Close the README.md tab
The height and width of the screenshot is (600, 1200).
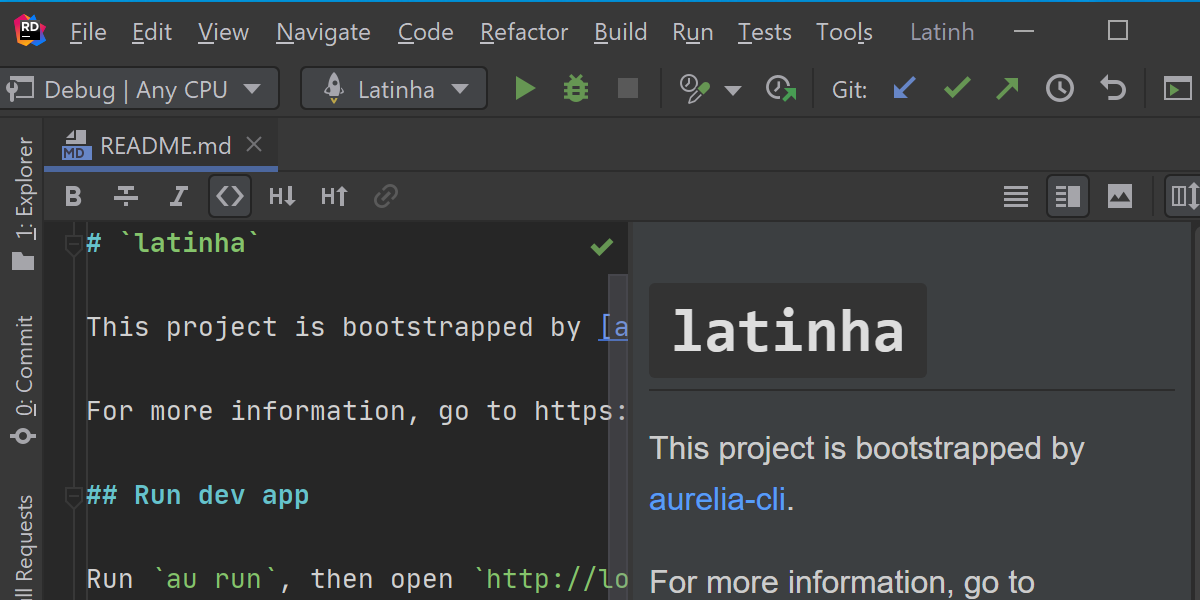tap(254, 146)
